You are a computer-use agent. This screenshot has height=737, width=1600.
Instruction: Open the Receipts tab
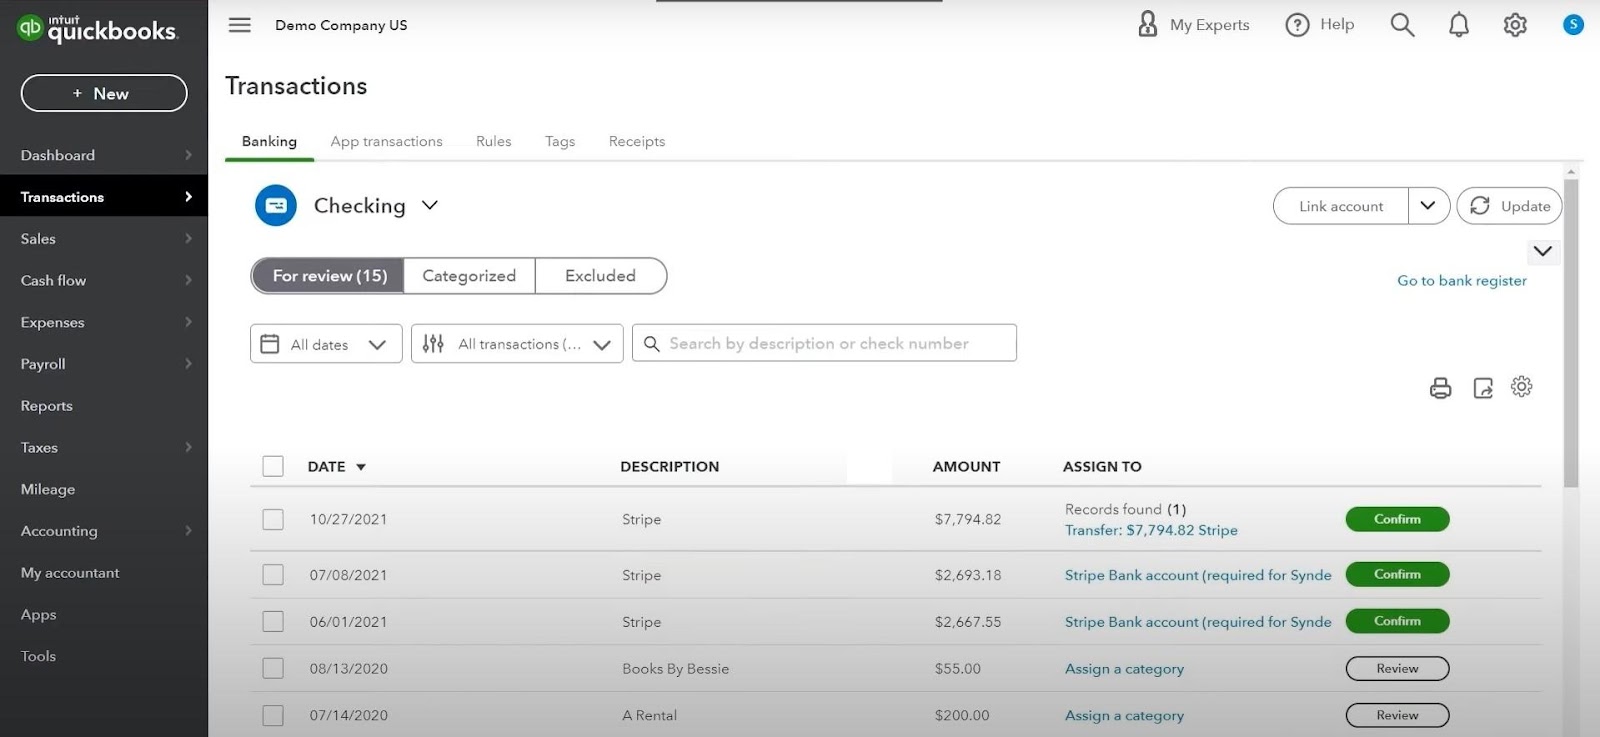coord(637,141)
